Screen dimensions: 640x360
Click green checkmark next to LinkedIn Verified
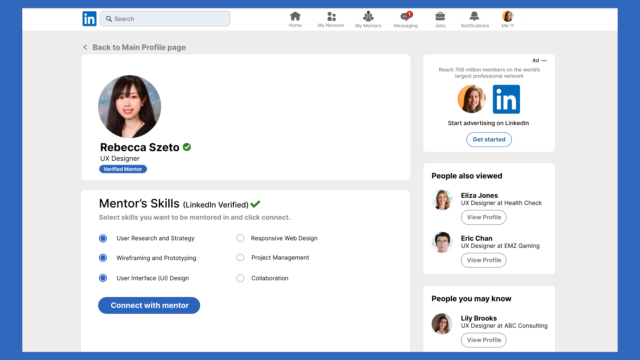[x=256, y=204]
